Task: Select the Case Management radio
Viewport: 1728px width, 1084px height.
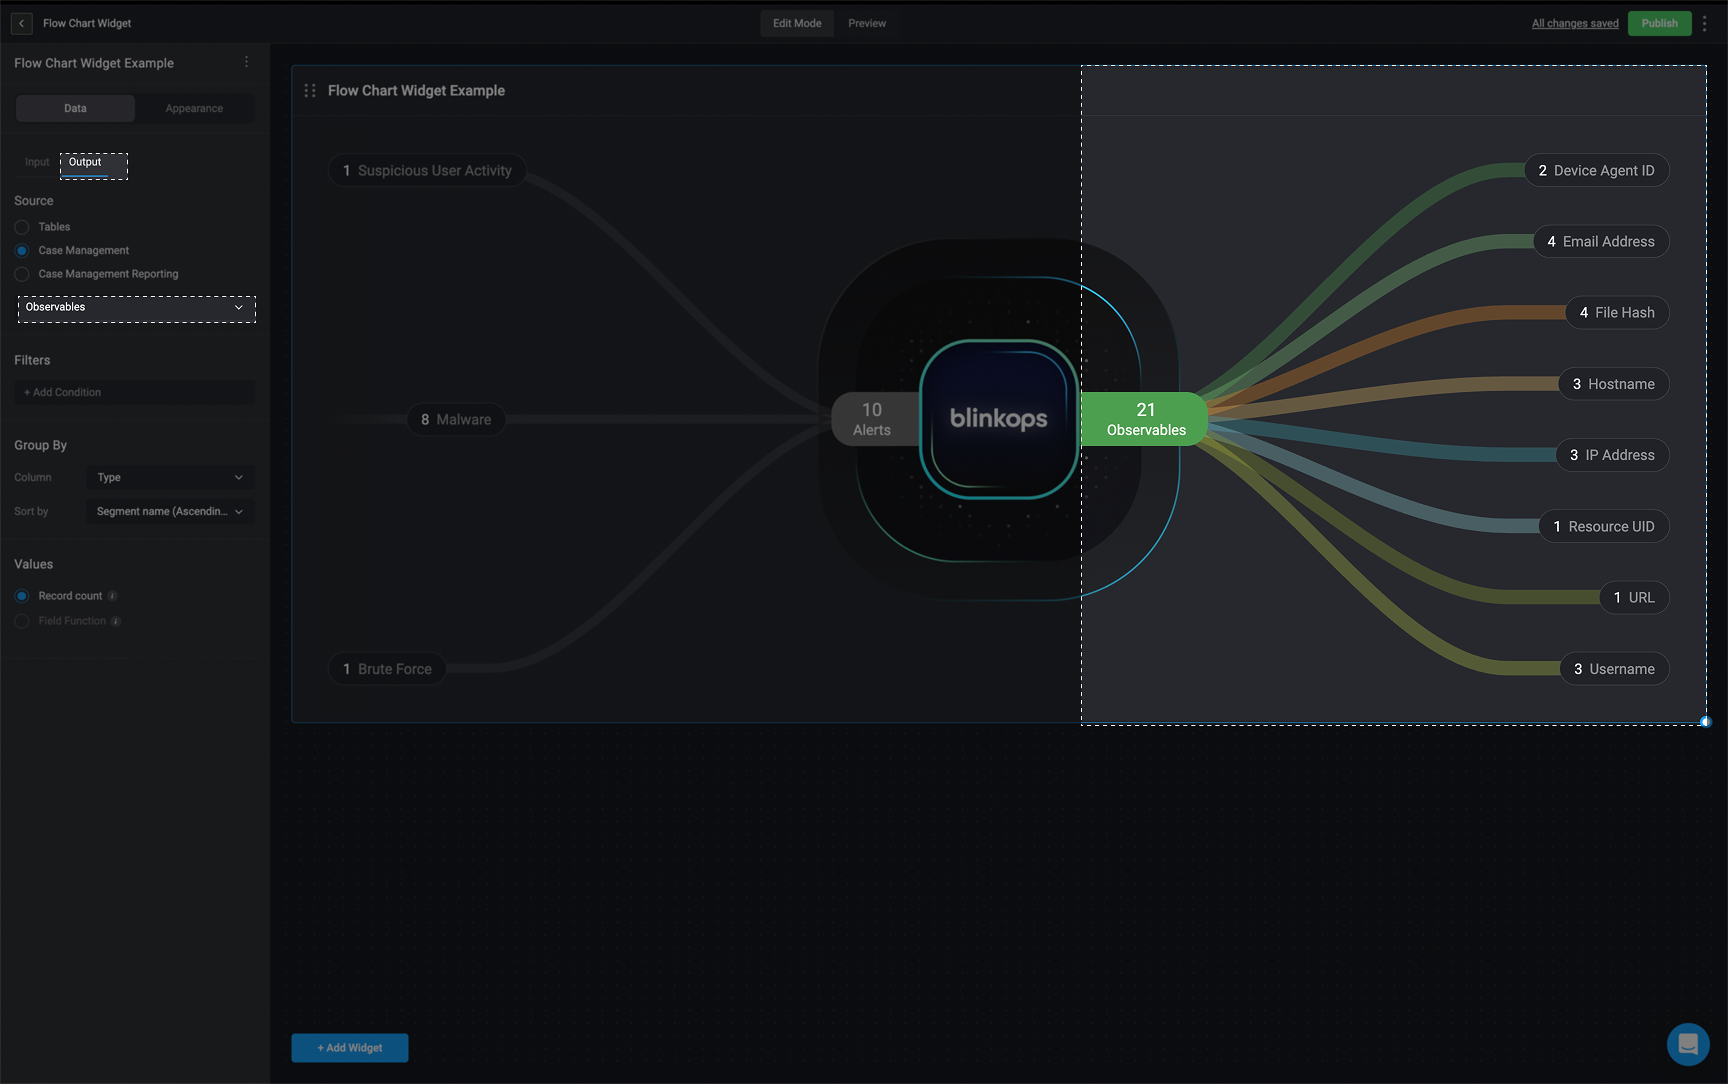Action: (x=22, y=250)
